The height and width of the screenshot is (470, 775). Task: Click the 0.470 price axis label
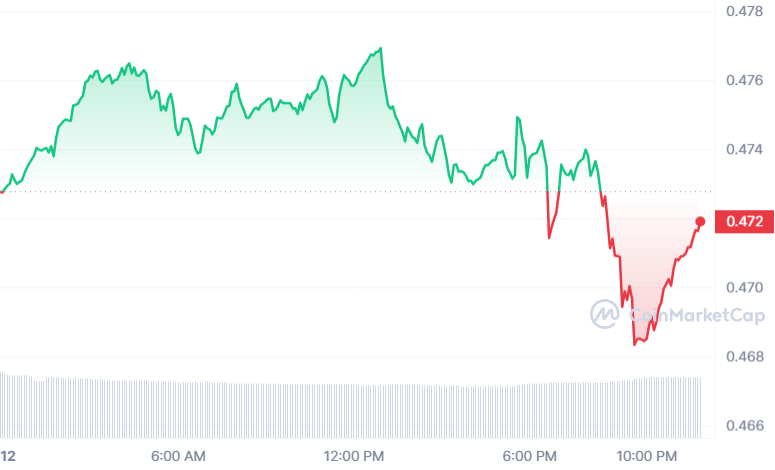pyautogui.click(x=745, y=288)
